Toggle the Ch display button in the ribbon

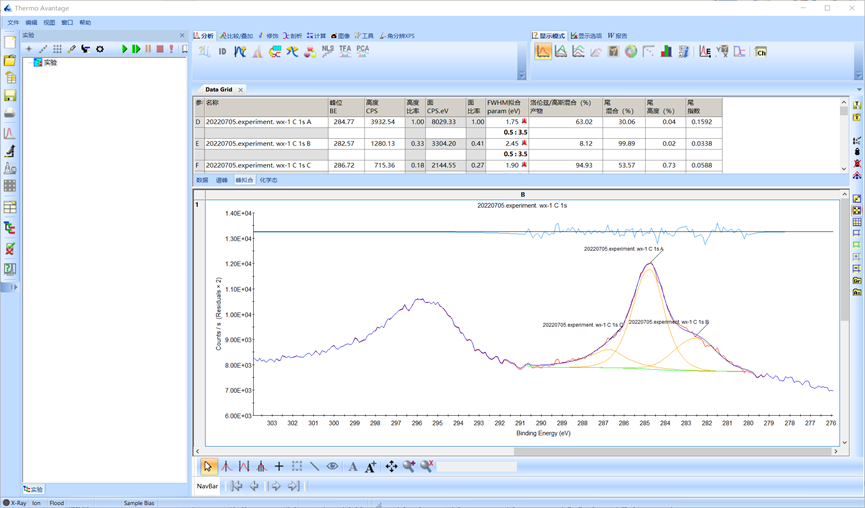[x=760, y=51]
